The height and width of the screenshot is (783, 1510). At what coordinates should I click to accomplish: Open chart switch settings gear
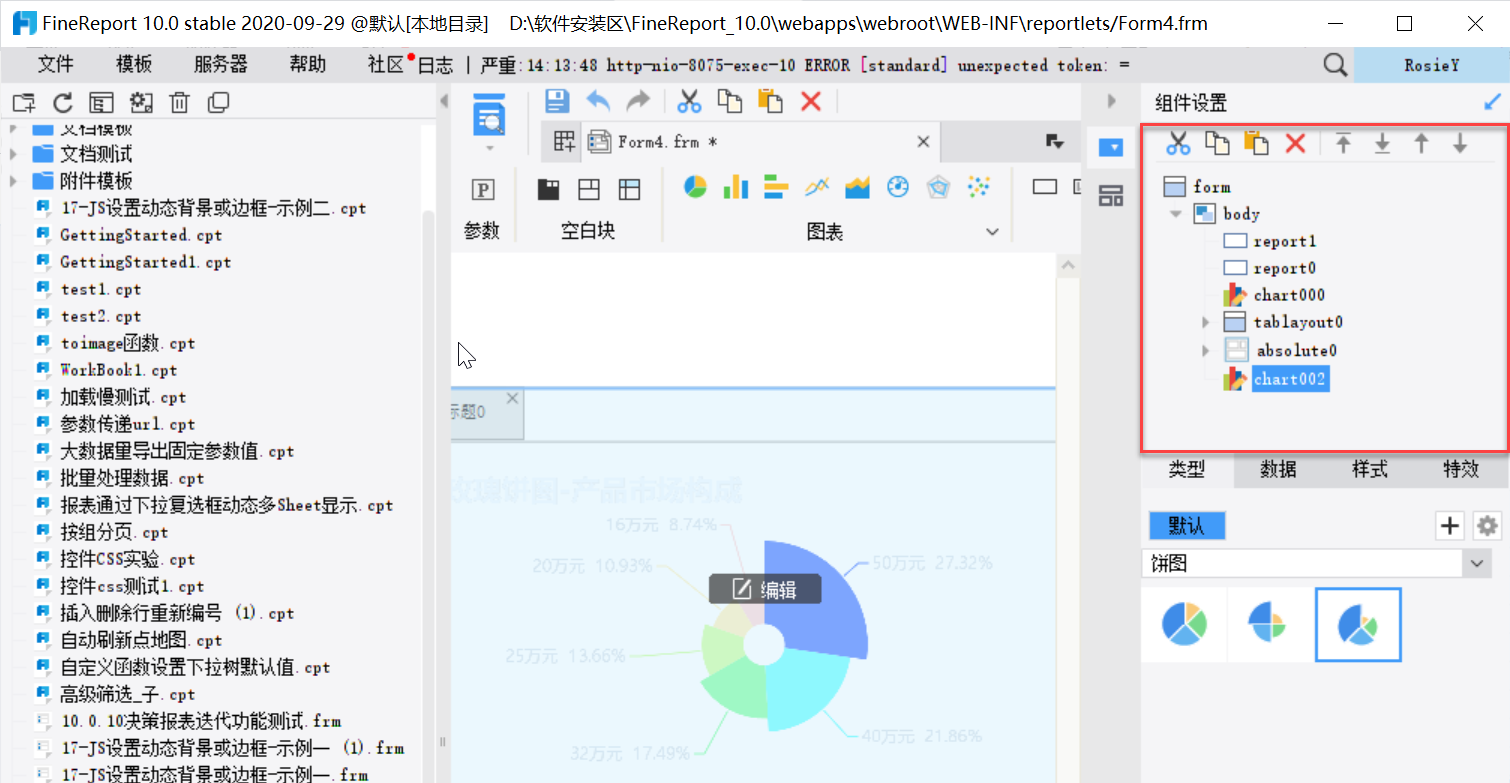coord(1488,525)
